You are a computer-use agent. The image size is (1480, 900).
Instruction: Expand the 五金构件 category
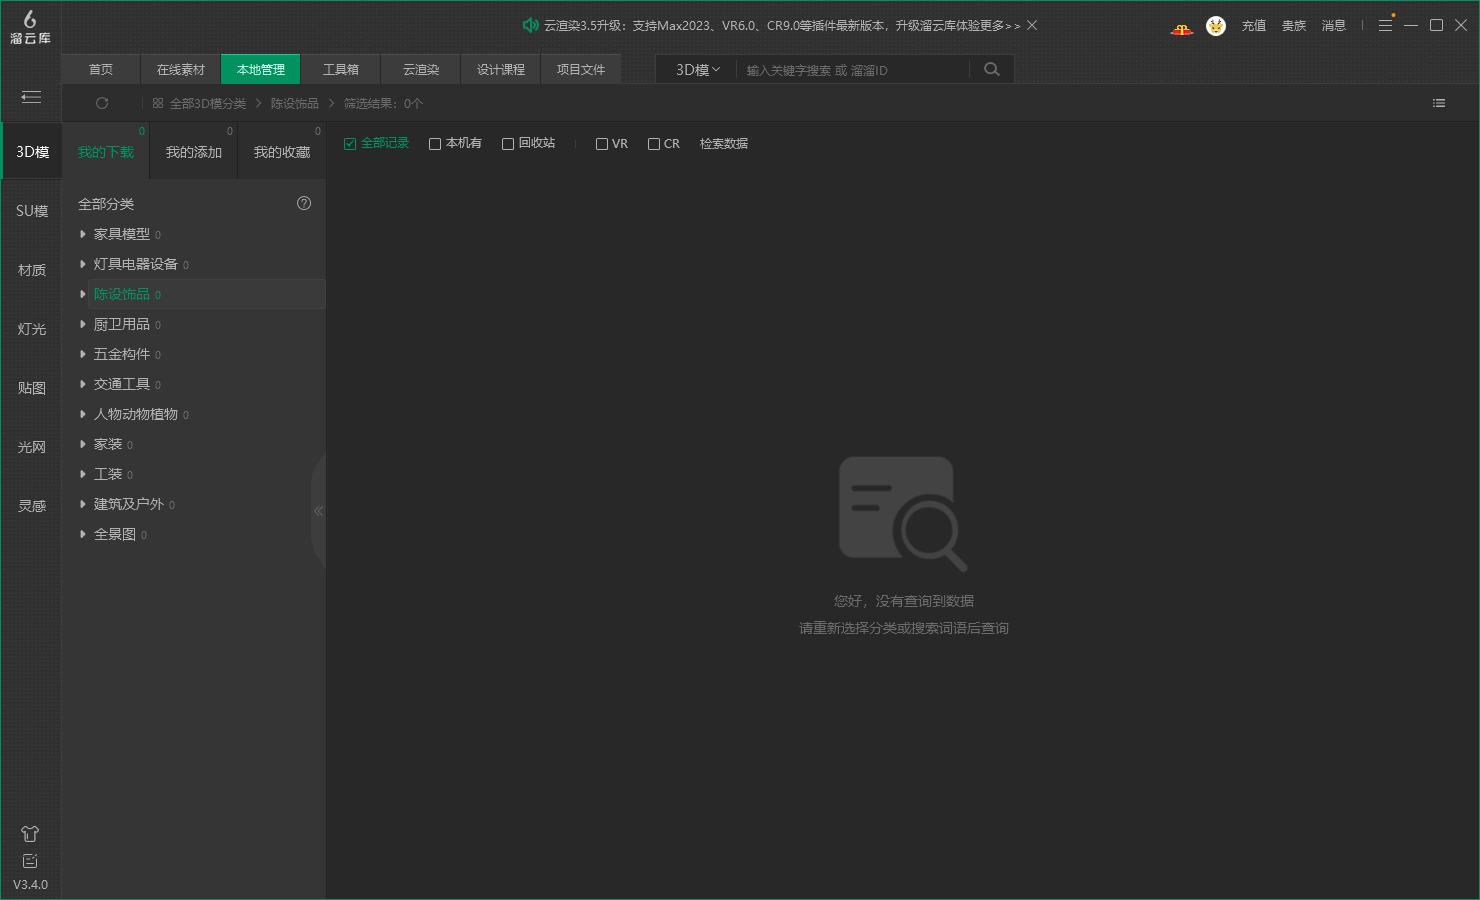[83, 354]
